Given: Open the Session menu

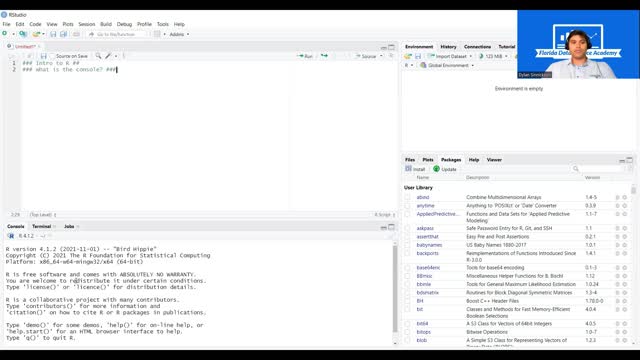Looking at the screenshot, I should tap(87, 24).
